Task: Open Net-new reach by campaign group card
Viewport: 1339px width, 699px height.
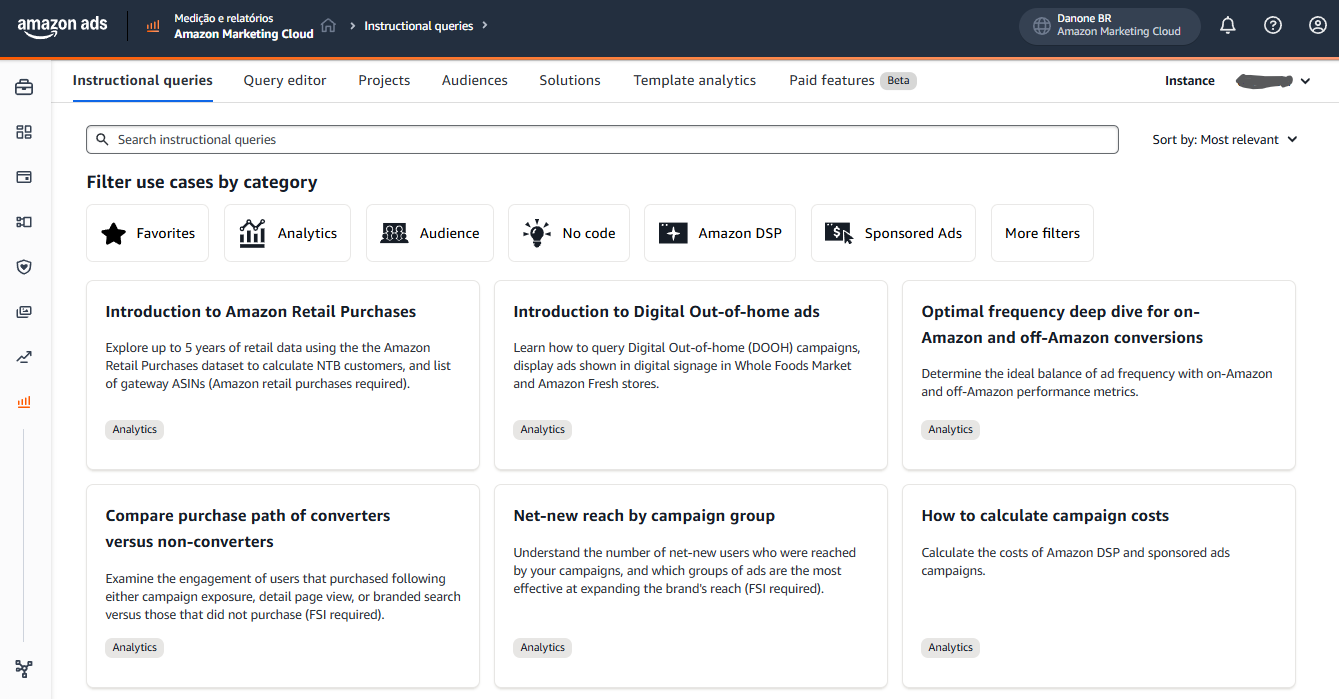Action: (691, 586)
